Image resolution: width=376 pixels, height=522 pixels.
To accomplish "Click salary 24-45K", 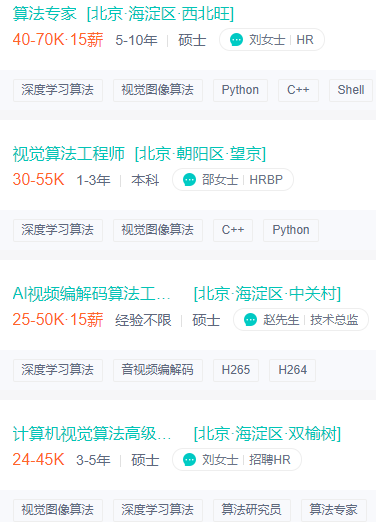I will tap(38, 460).
